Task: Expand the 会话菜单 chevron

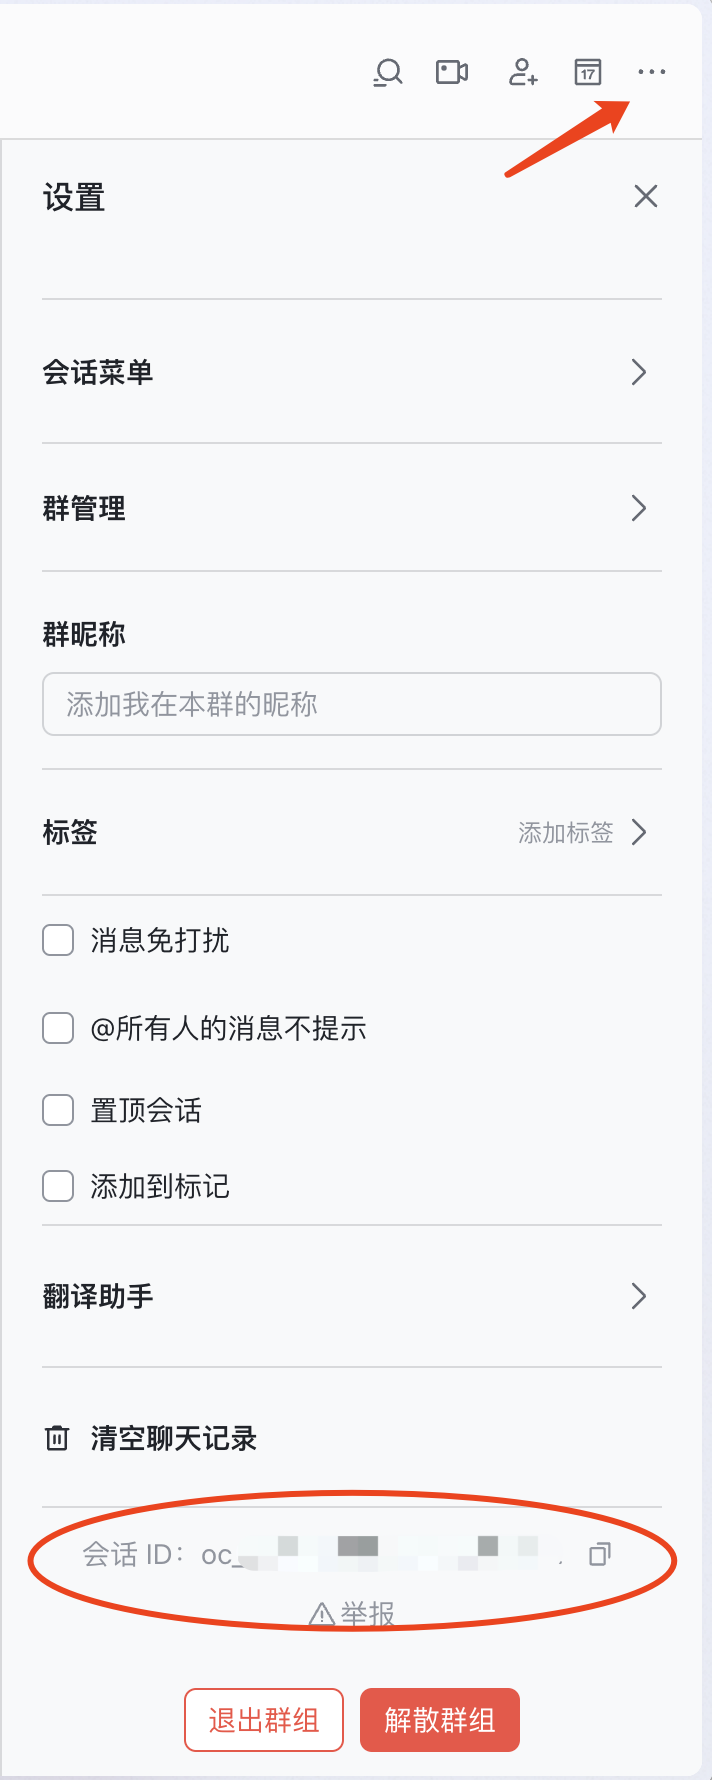Action: [x=639, y=372]
